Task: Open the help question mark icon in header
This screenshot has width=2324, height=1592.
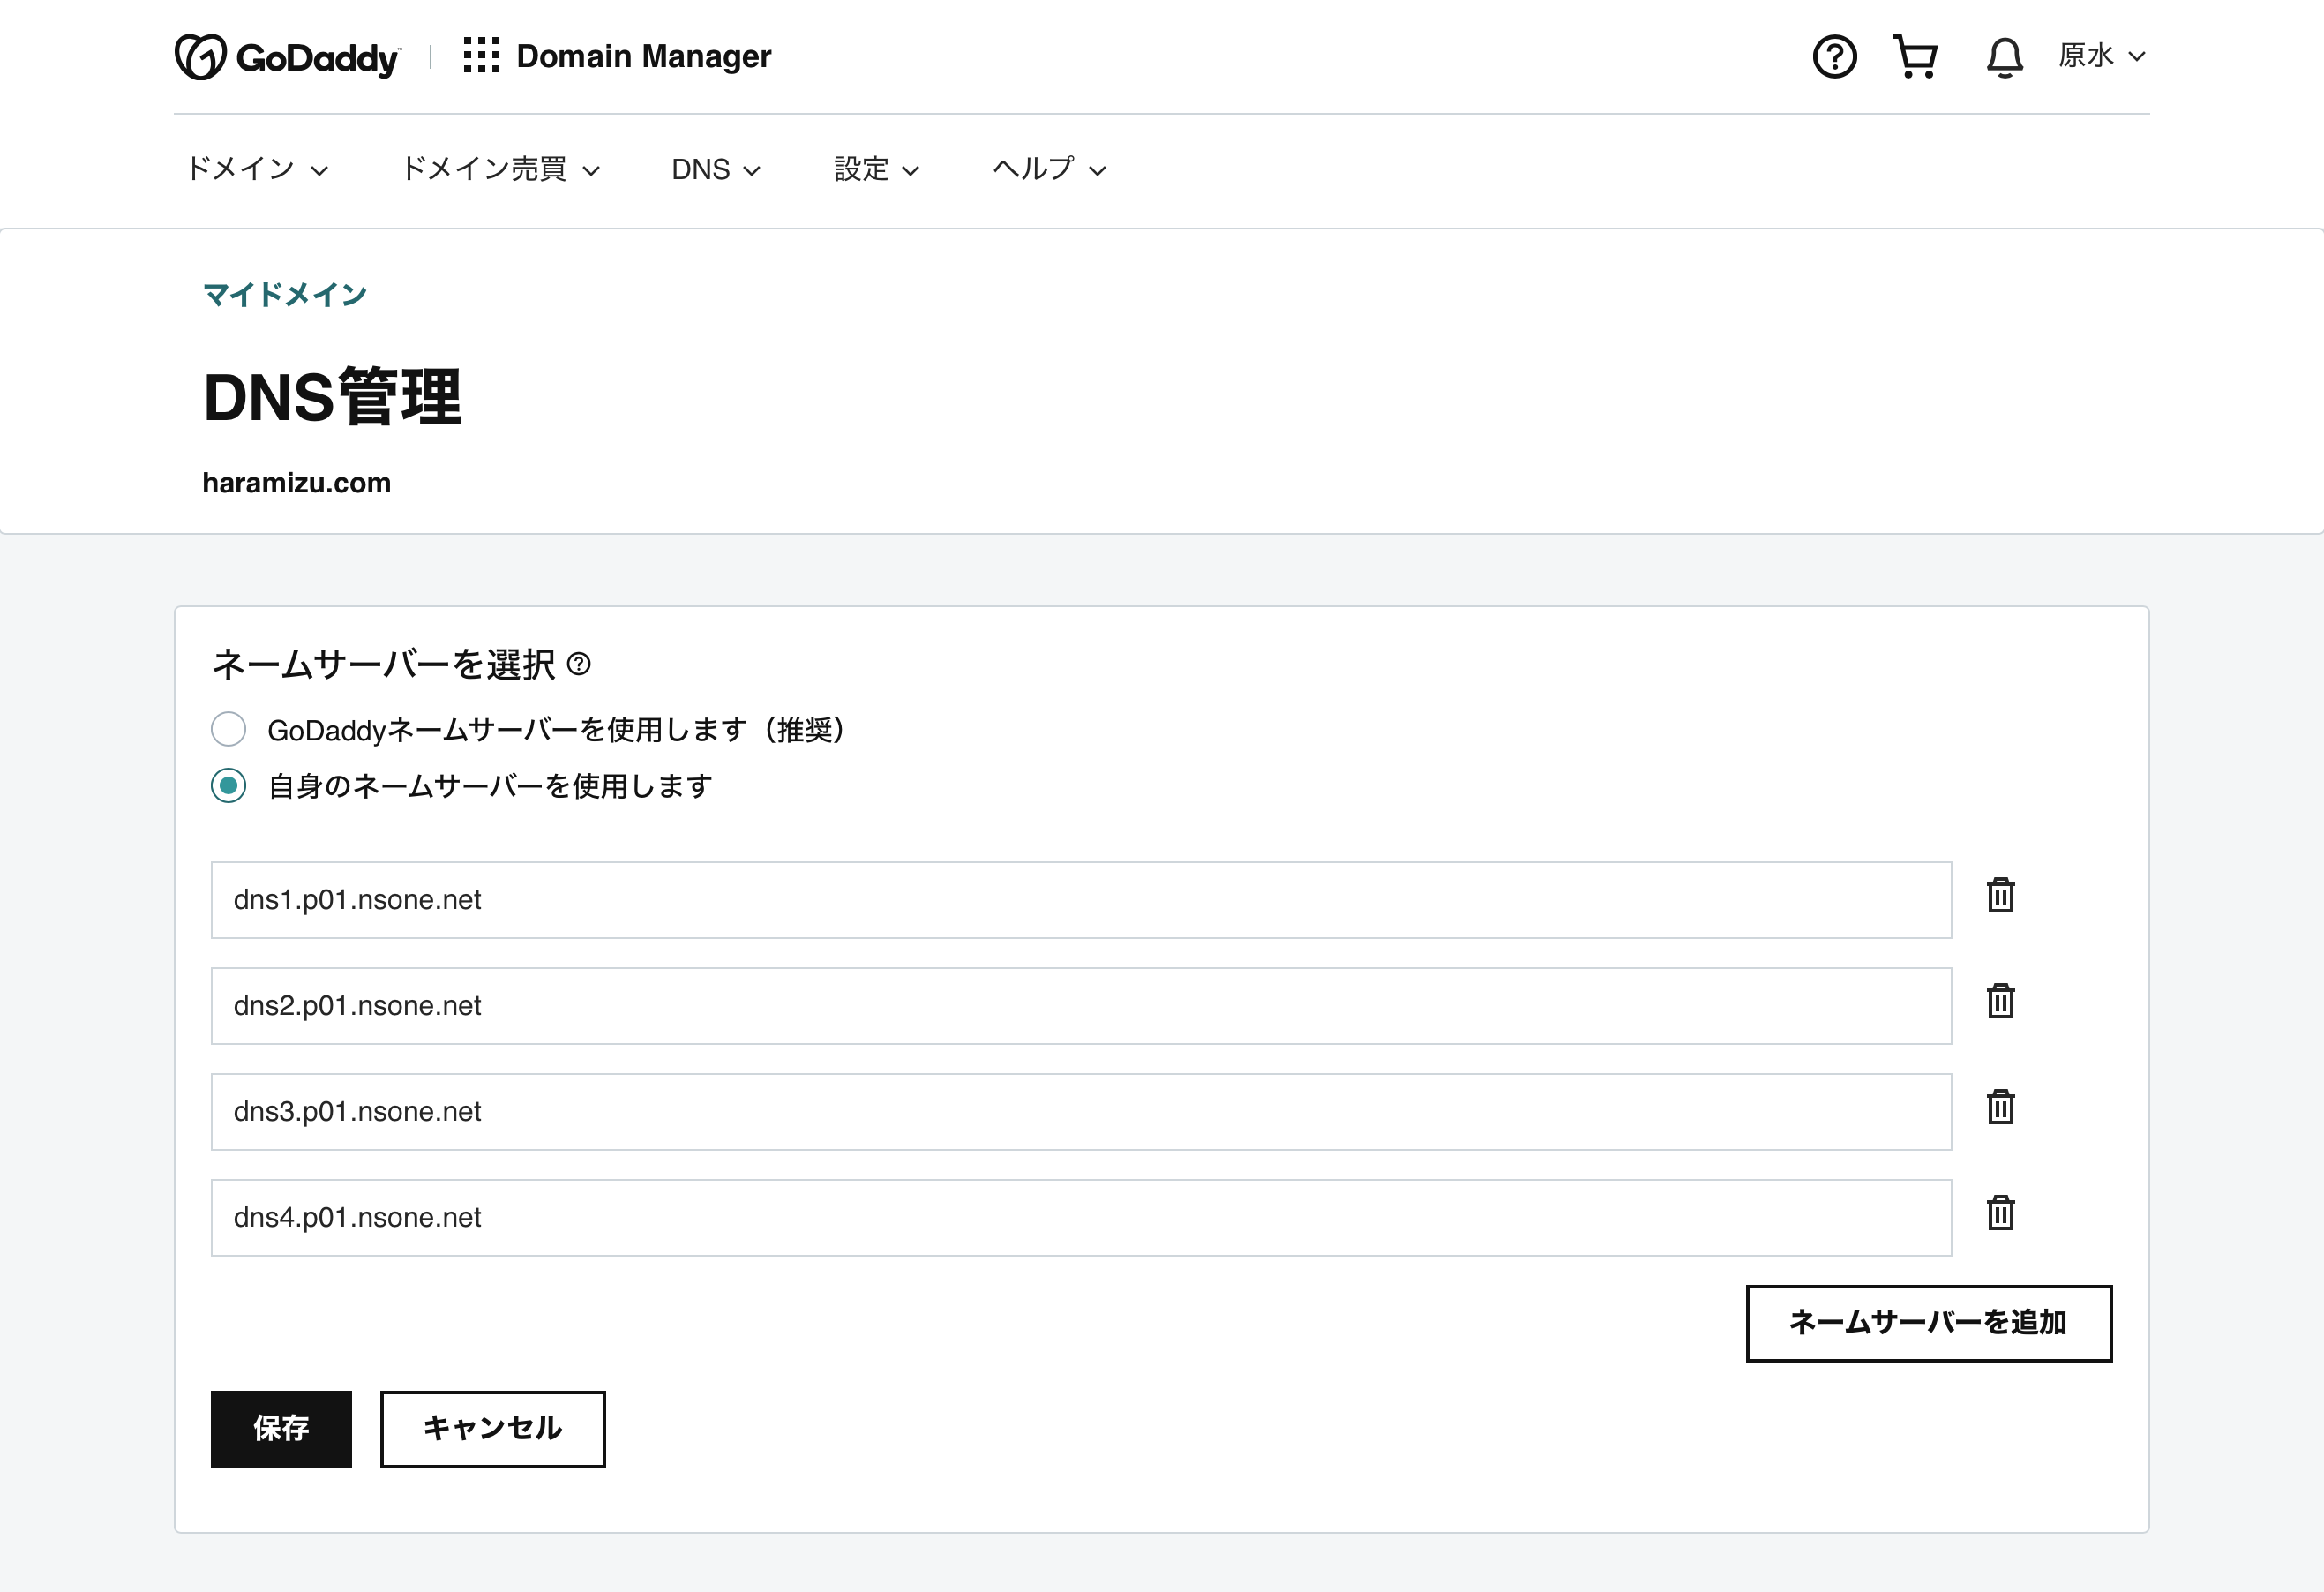Action: pos(1834,57)
